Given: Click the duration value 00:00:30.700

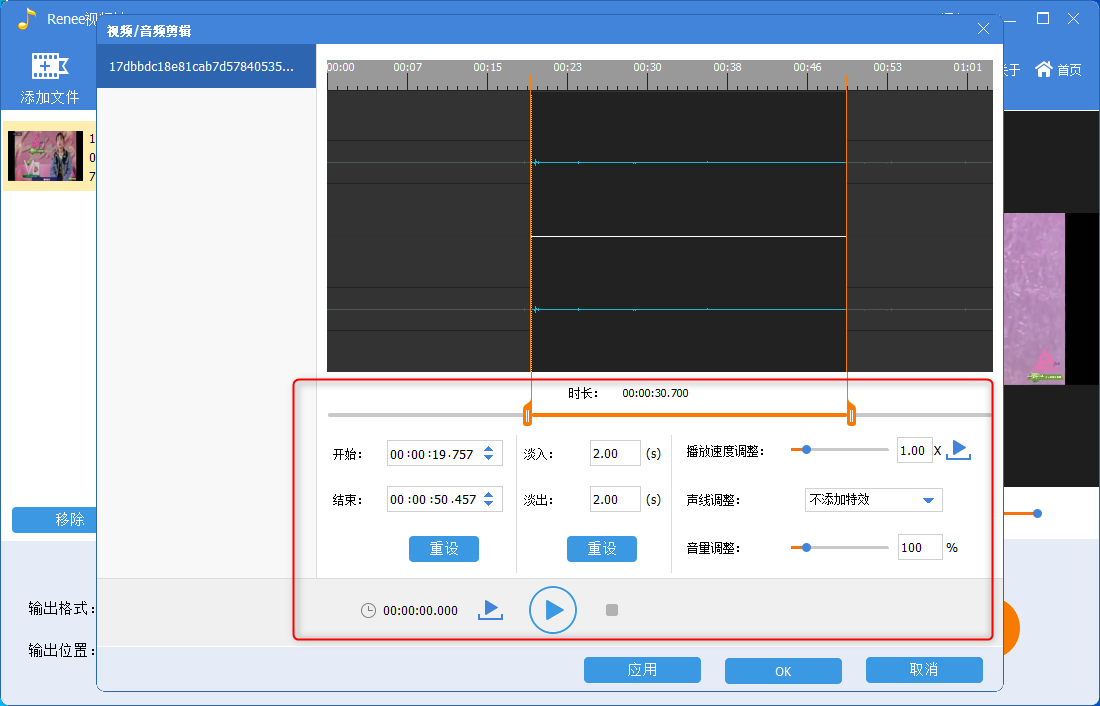Looking at the screenshot, I should (655, 393).
